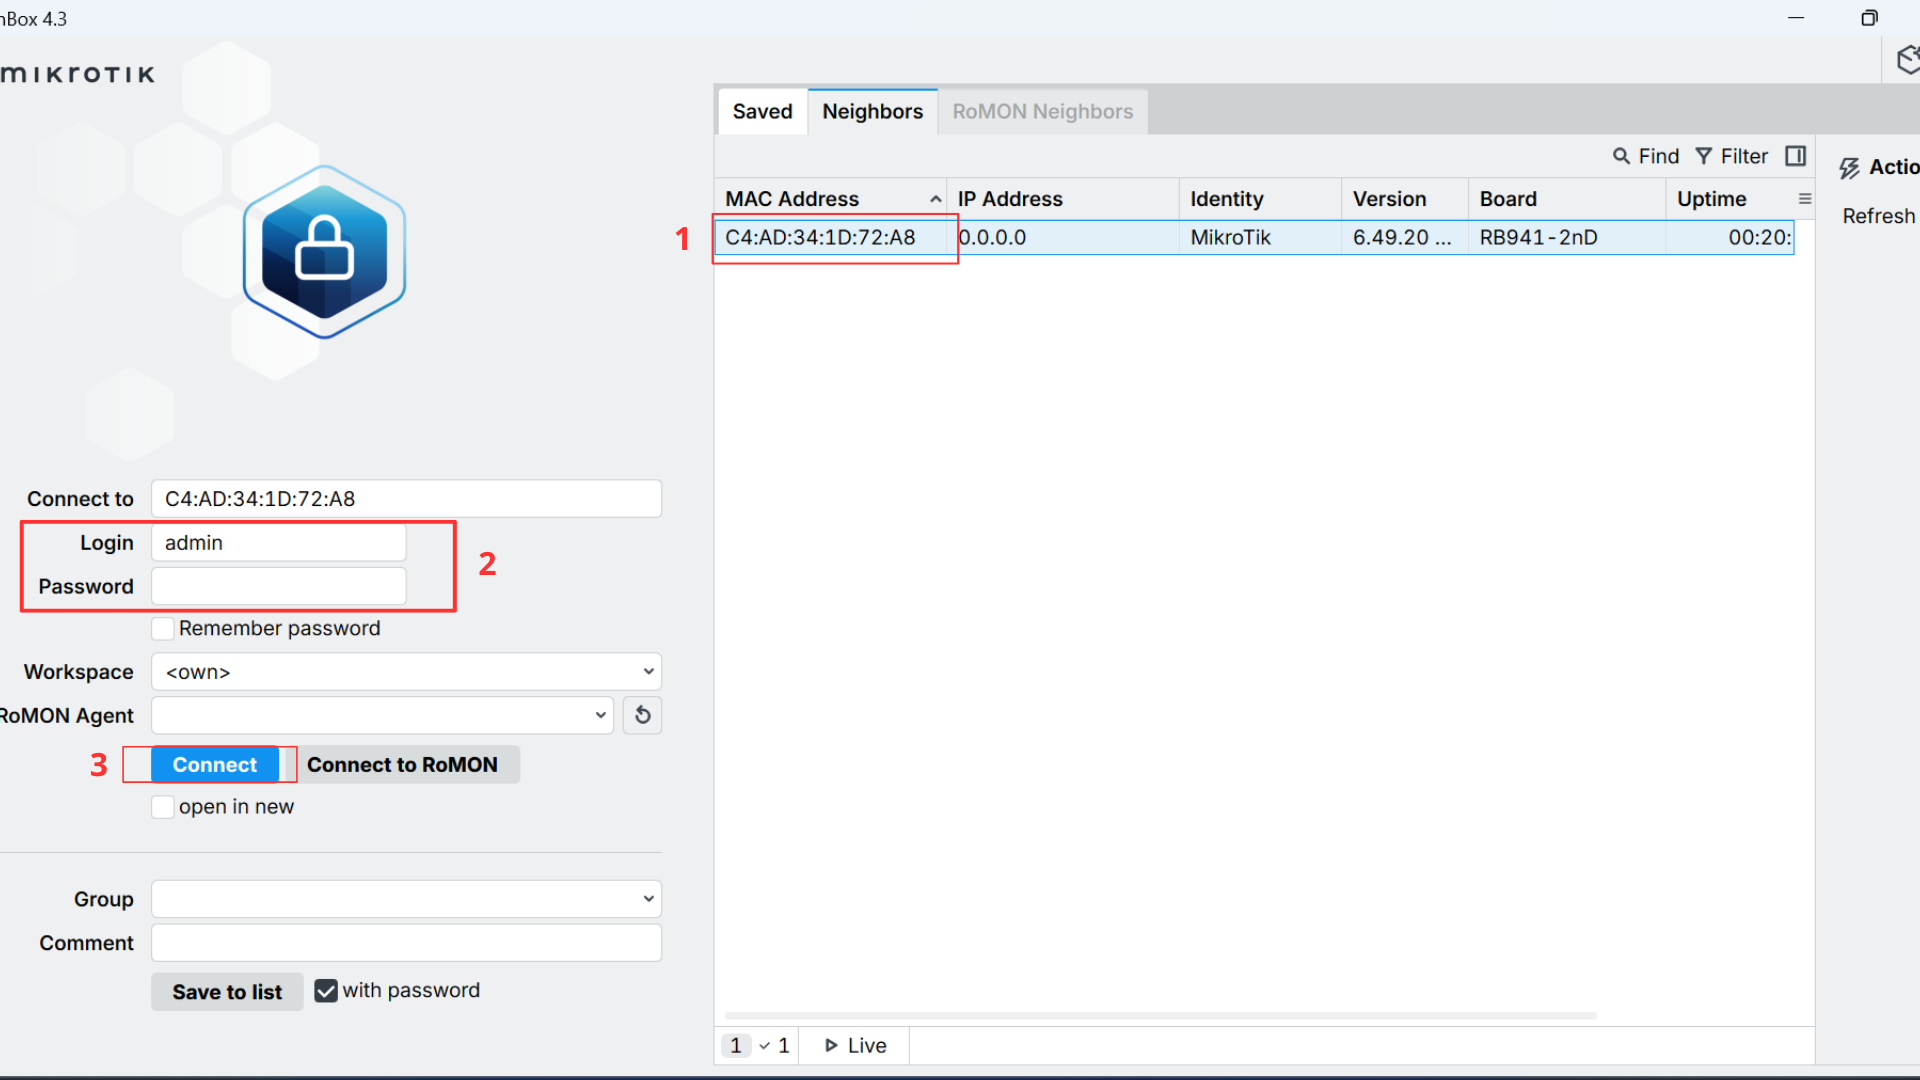Click the cube icon at top right

click(1908, 60)
